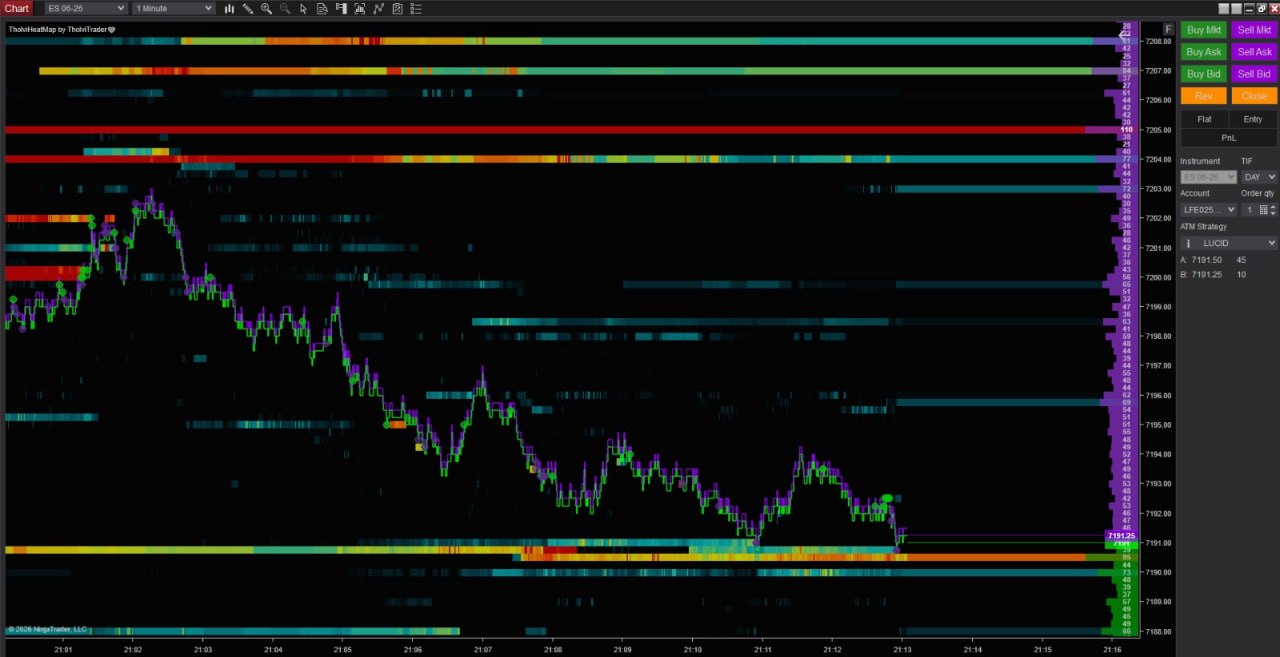Click the red Chart tab label
This screenshot has width=1280, height=657.
[x=17, y=8]
